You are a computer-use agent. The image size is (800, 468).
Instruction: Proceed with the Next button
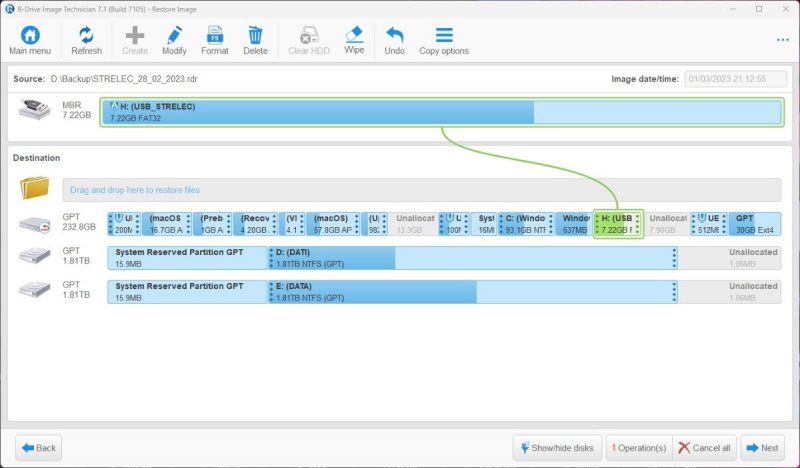pos(763,448)
